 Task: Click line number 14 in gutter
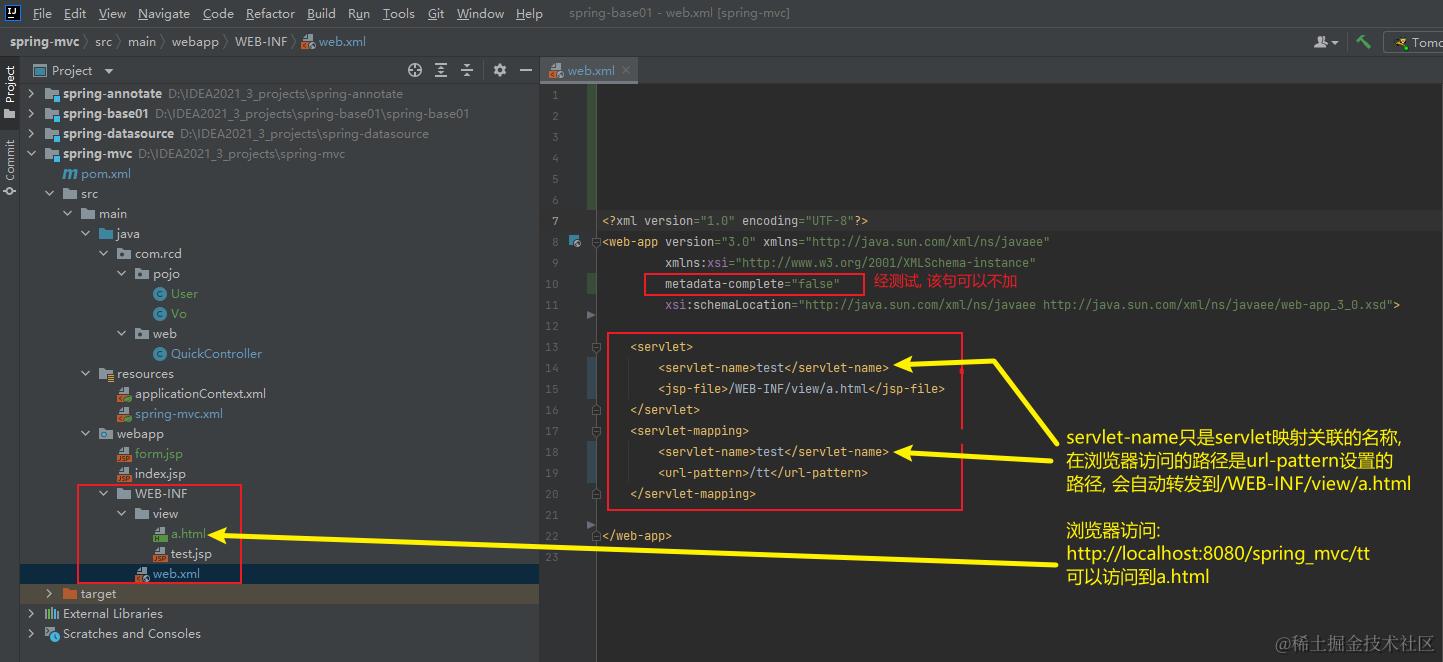coord(553,368)
